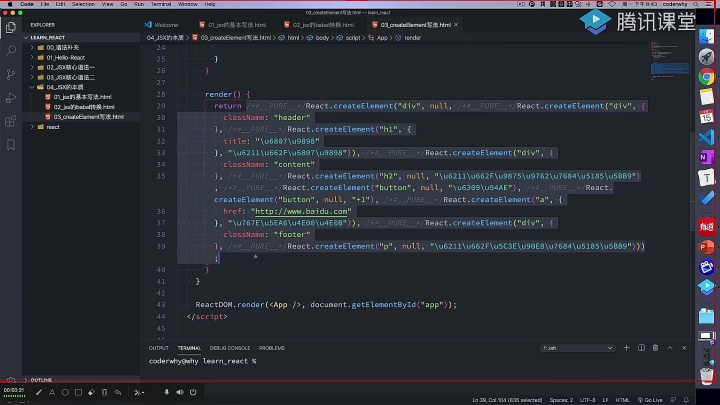Open the Bookmarks view icon
This screenshot has height=405, width=720.
(x=11, y=145)
